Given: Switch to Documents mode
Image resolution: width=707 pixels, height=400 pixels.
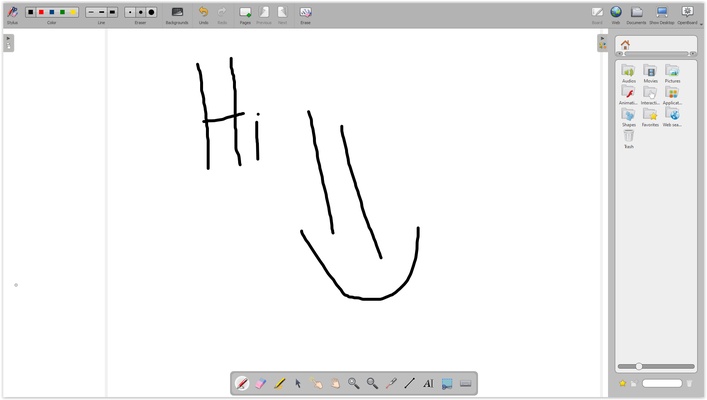Looking at the screenshot, I should 637,13.
